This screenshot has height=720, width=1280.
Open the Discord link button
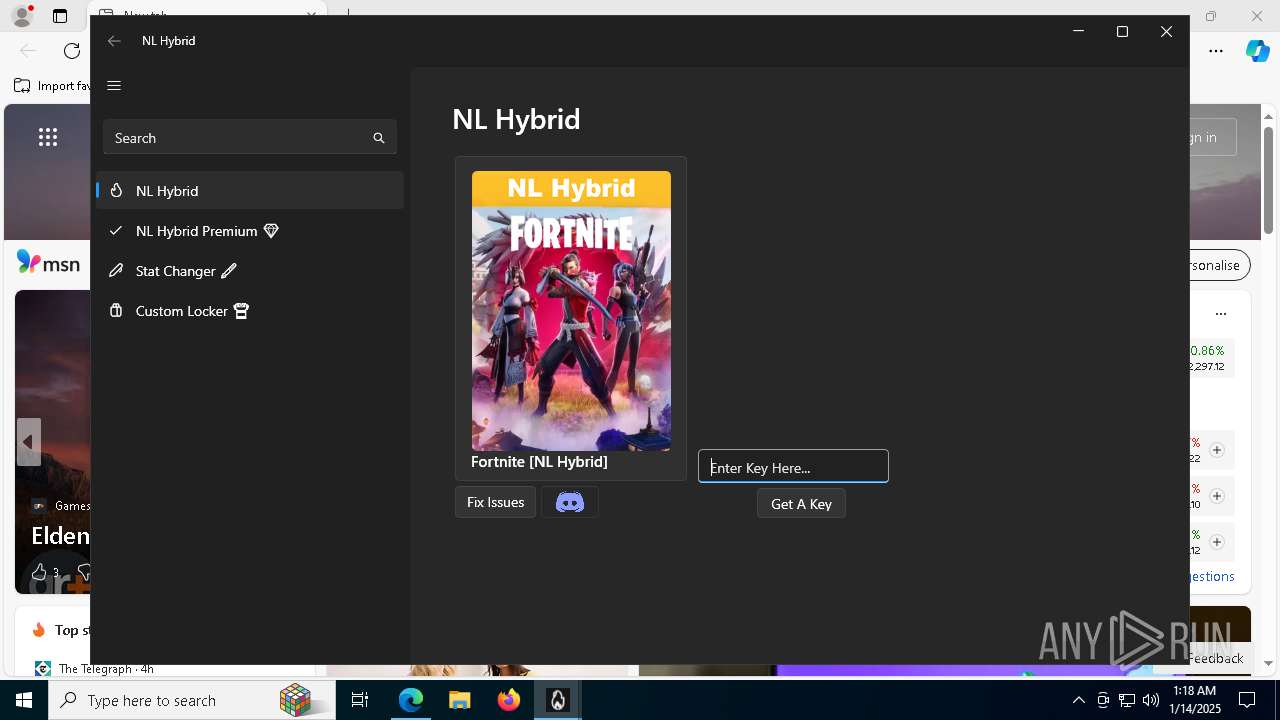pyautogui.click(x=570, y=502)
